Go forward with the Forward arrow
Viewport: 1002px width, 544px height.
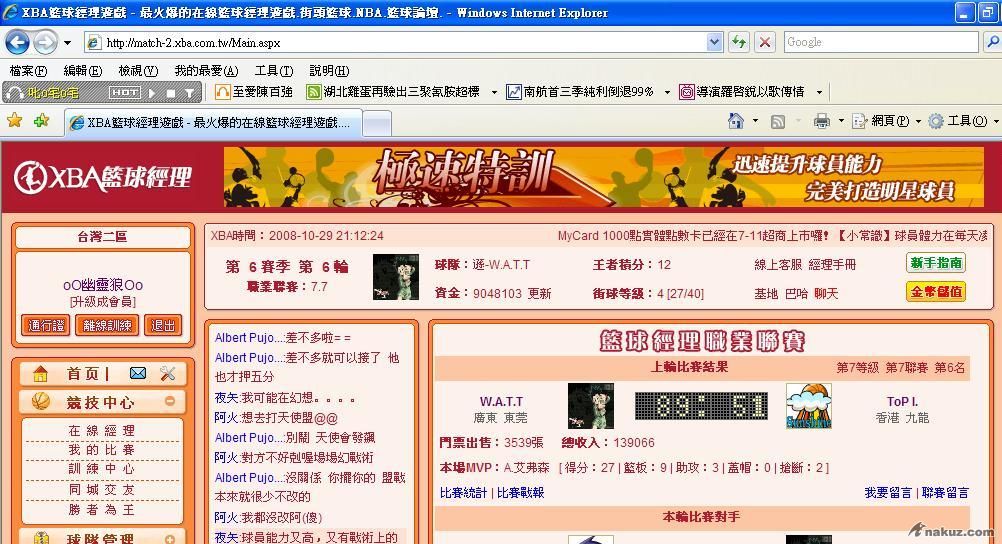coord(45,43)
